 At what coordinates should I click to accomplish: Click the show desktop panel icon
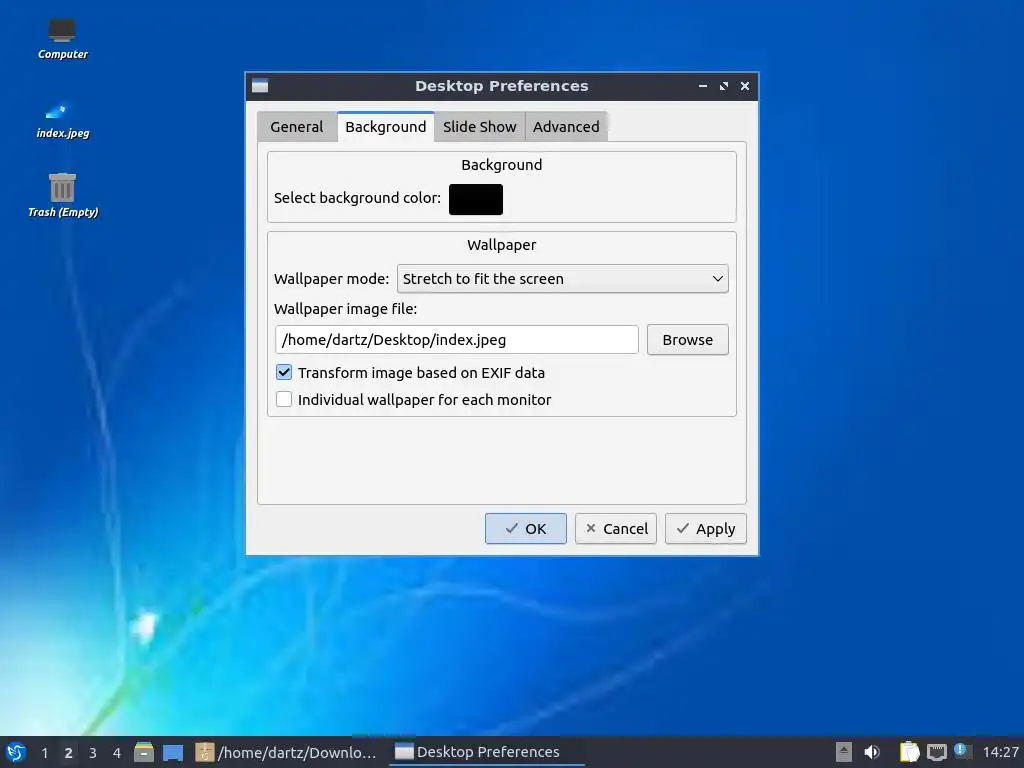click(x=173, y=753)
